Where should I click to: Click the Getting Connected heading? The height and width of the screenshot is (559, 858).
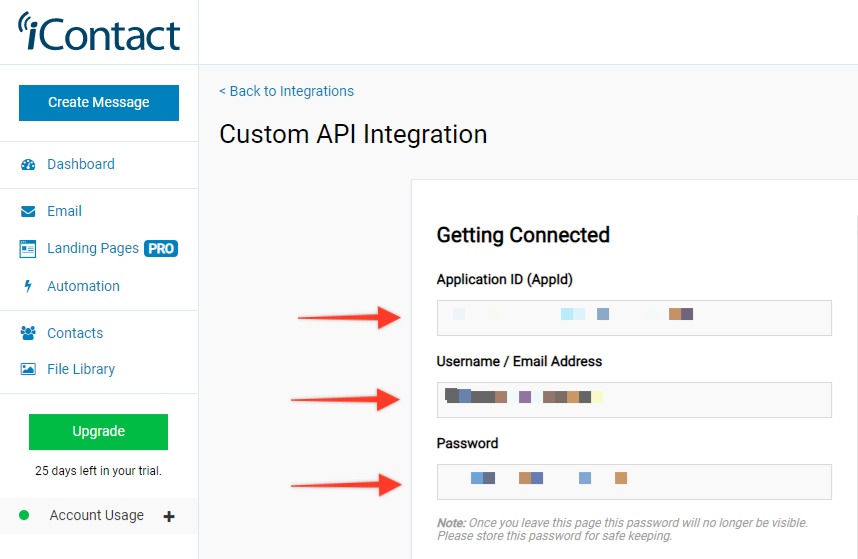(x=523, y=235)
